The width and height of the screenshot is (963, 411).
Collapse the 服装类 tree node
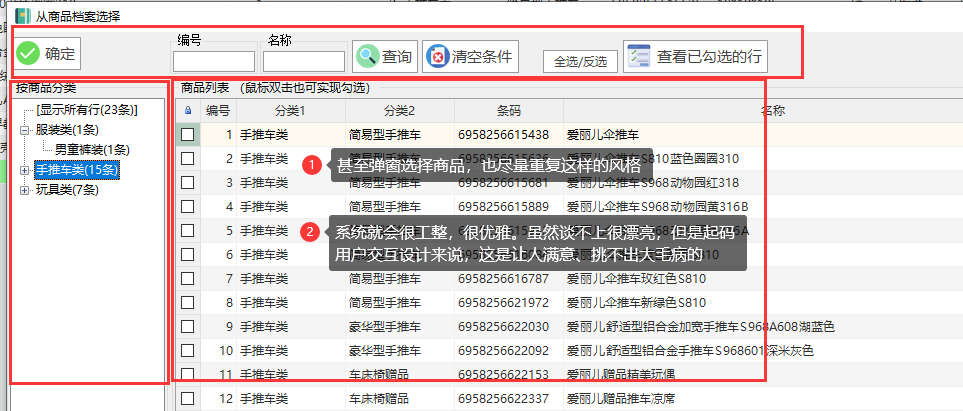25,130
